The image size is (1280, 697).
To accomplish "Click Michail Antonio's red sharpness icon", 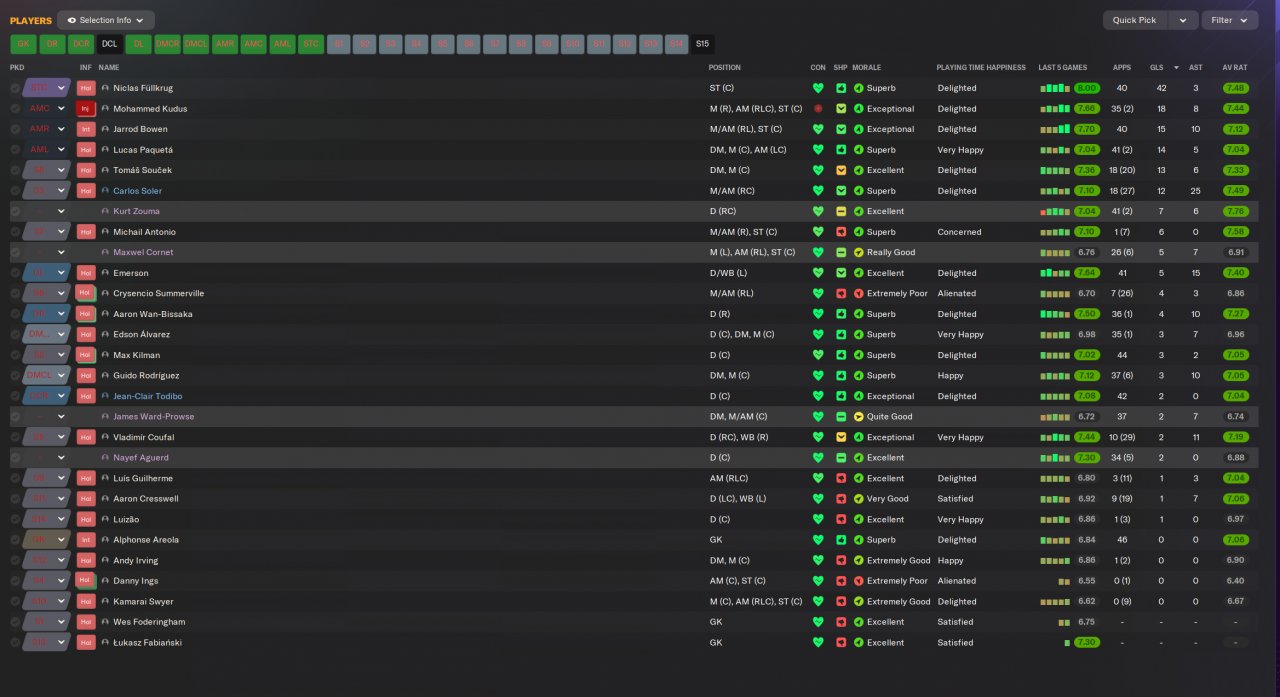I will [x=841, y=232].
